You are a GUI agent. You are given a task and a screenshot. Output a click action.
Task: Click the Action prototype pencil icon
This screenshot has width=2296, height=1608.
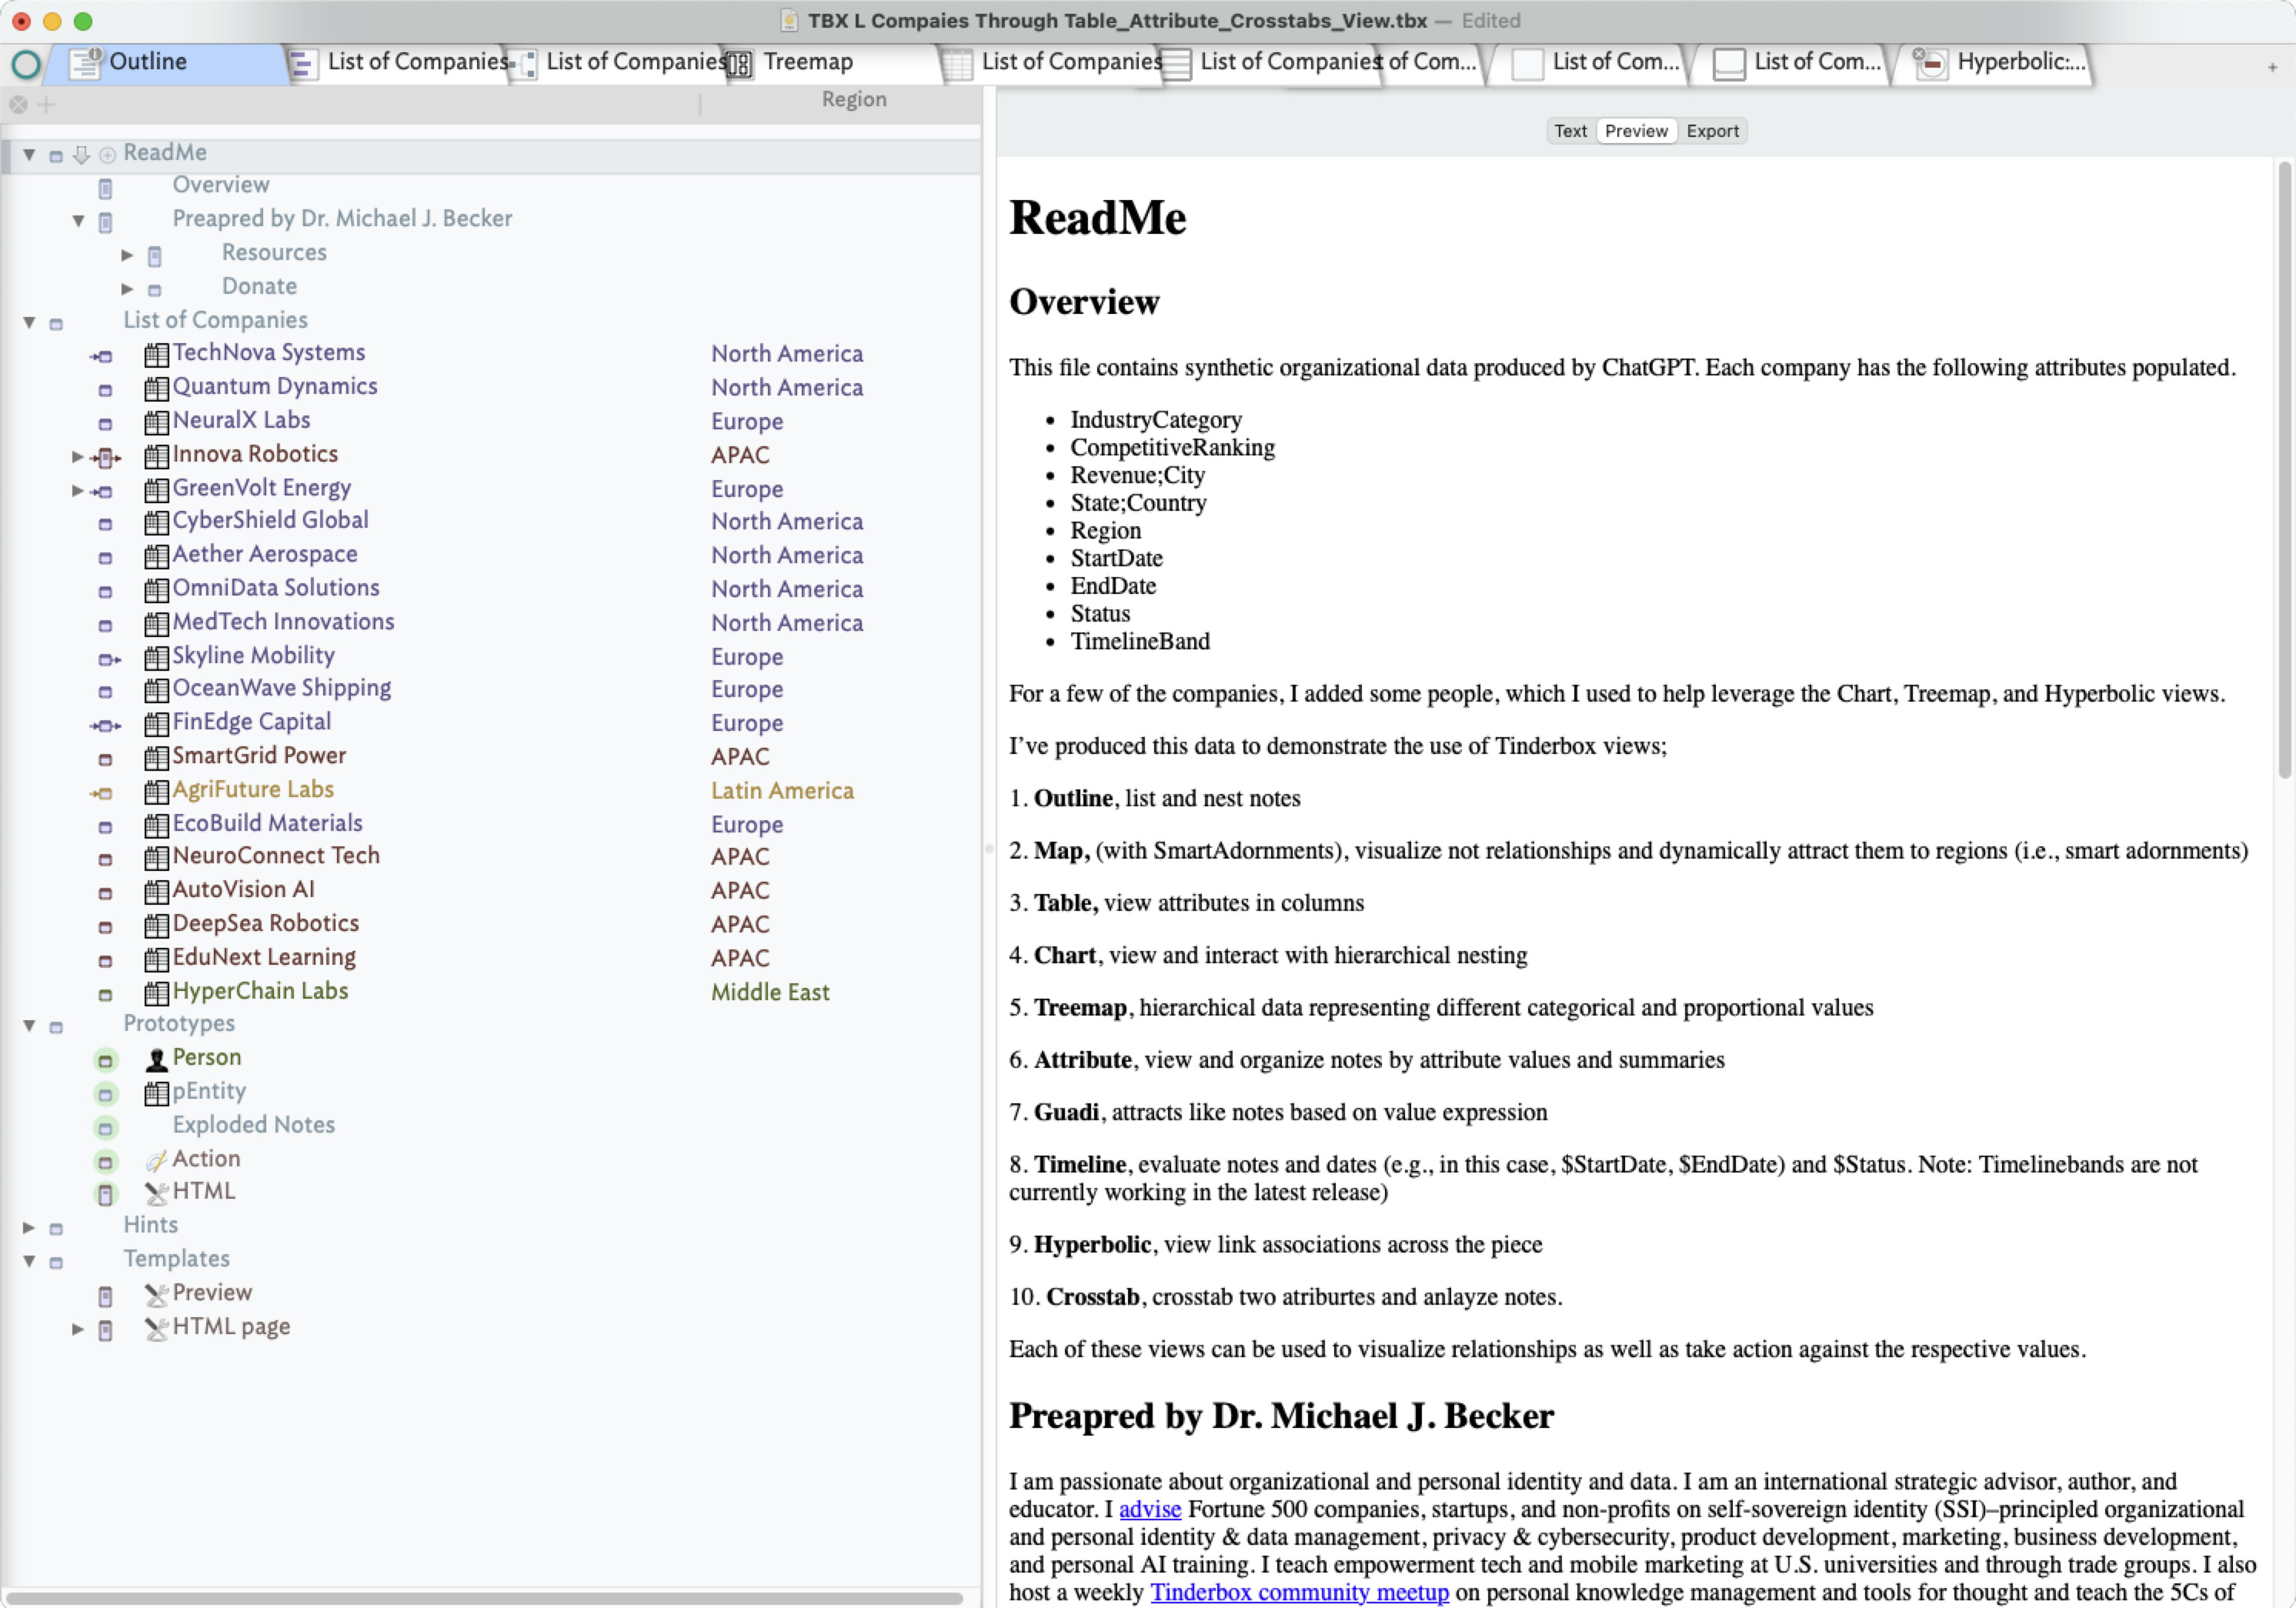click(156, 1161)
